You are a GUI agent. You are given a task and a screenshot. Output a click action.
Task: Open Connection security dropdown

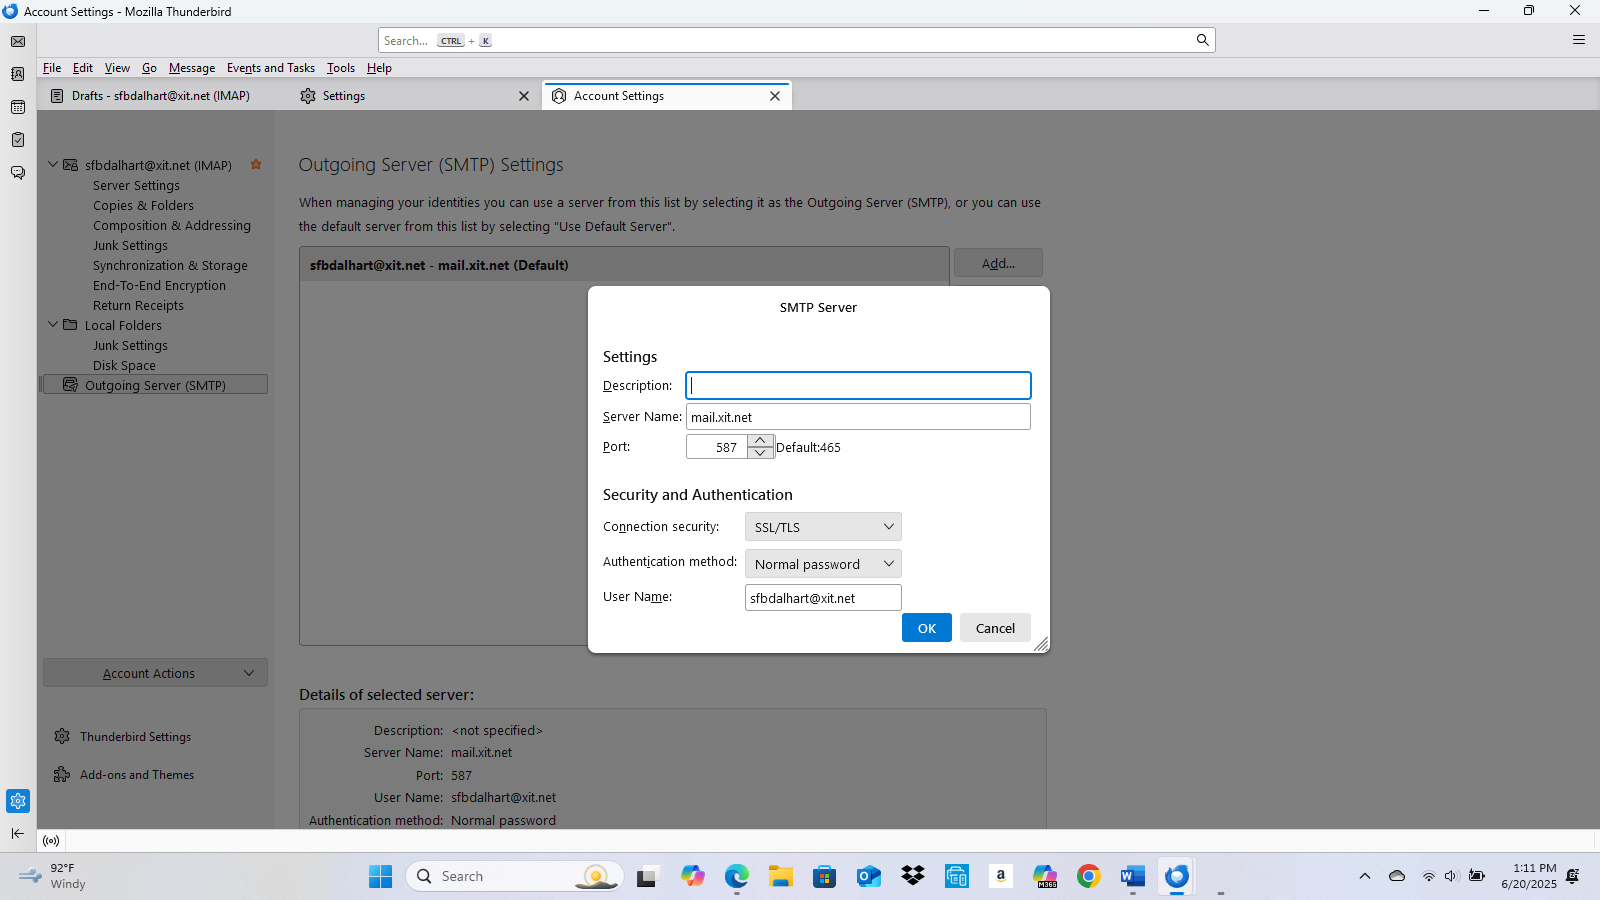pyautogui.click(x=823, y=527)
